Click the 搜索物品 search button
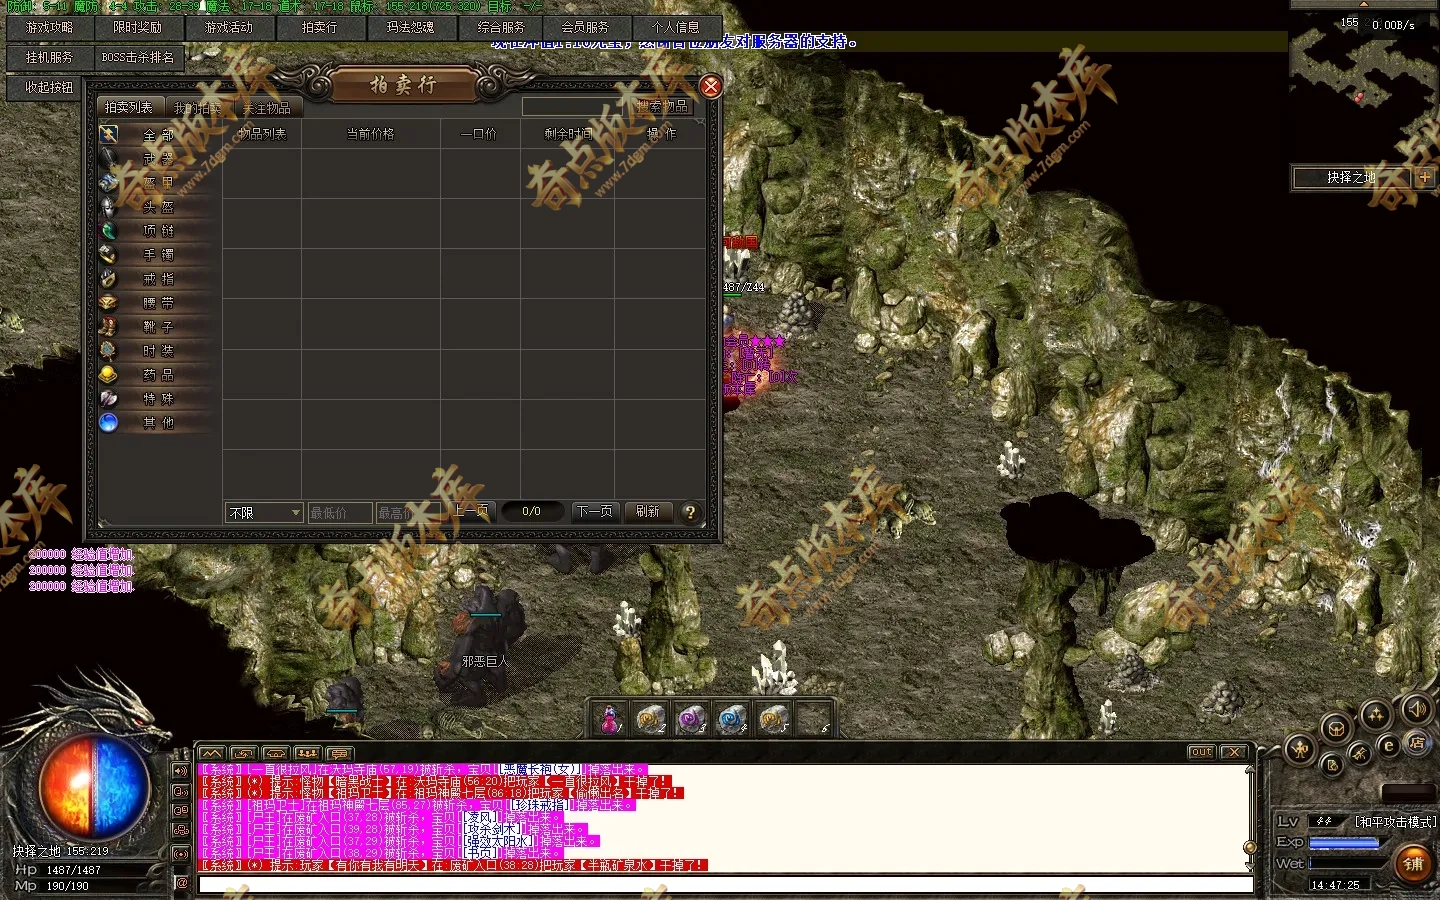 663,106
